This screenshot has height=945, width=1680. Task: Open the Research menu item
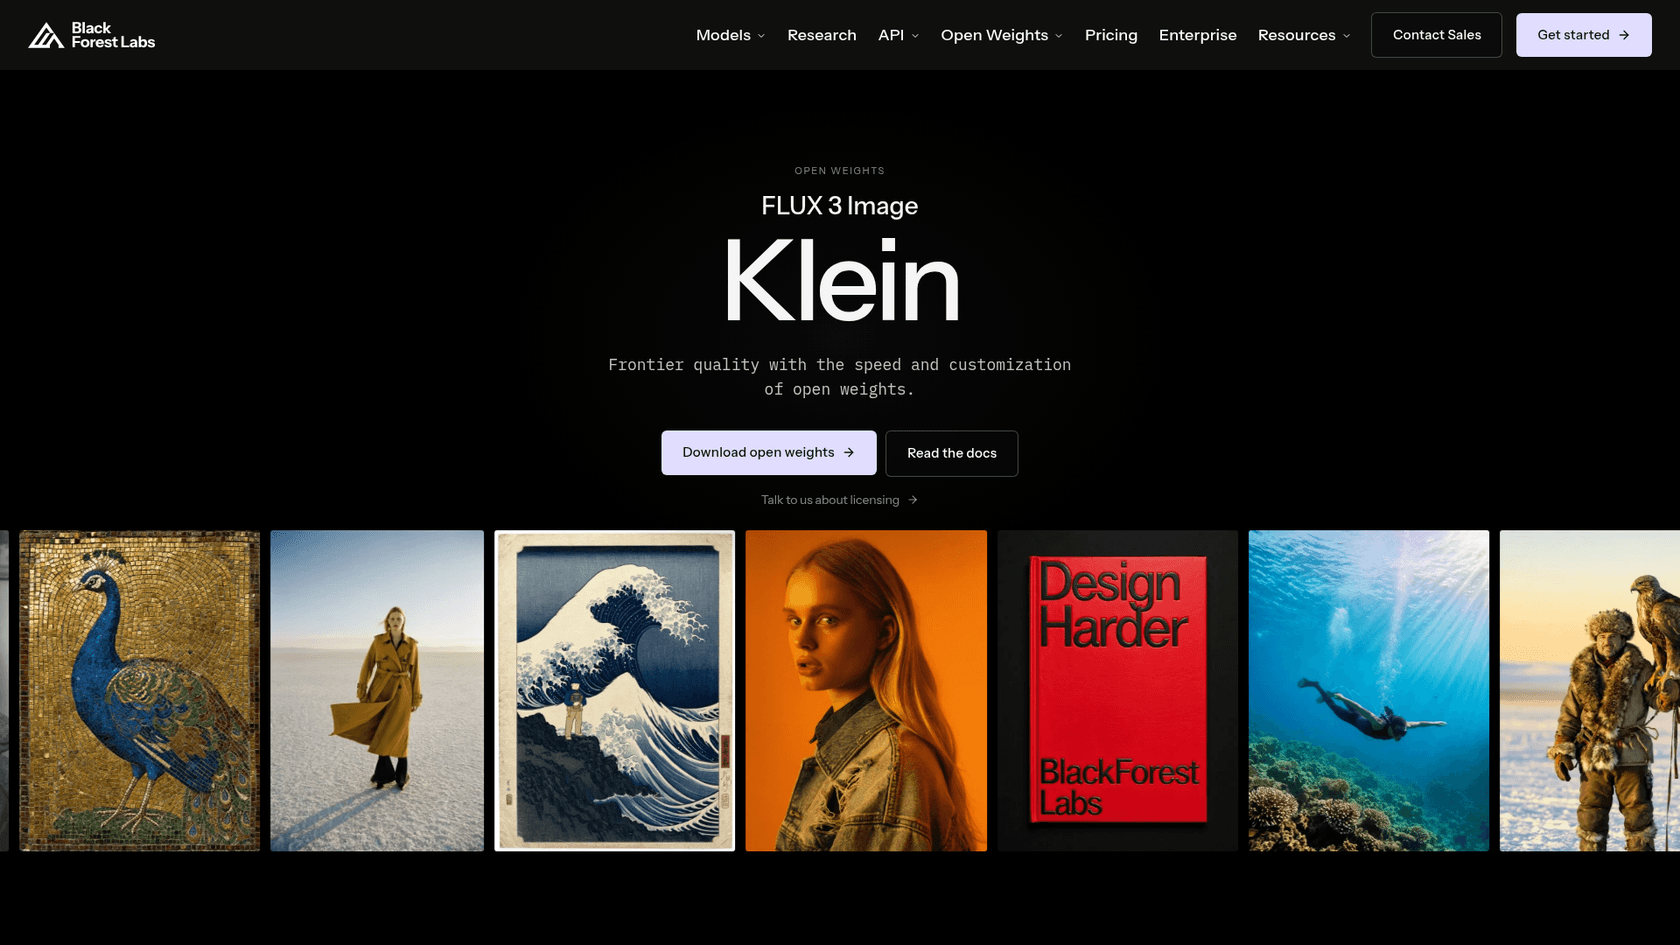point(821,35)
